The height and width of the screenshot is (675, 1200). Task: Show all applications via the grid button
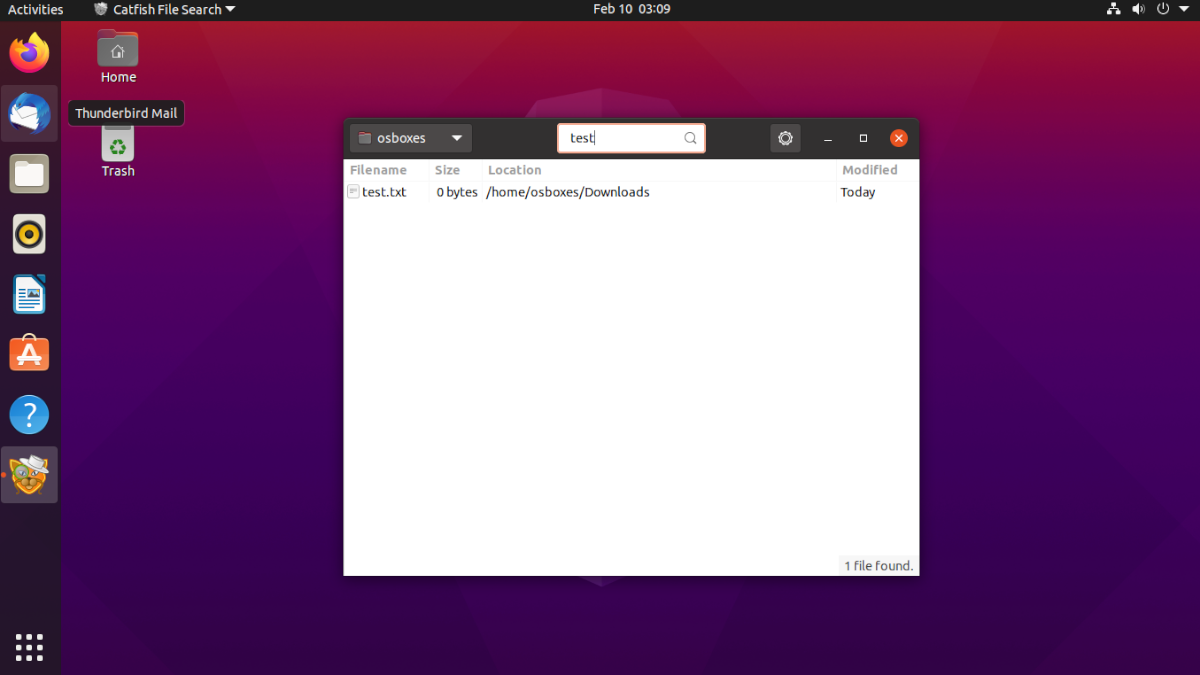(29, 647)
